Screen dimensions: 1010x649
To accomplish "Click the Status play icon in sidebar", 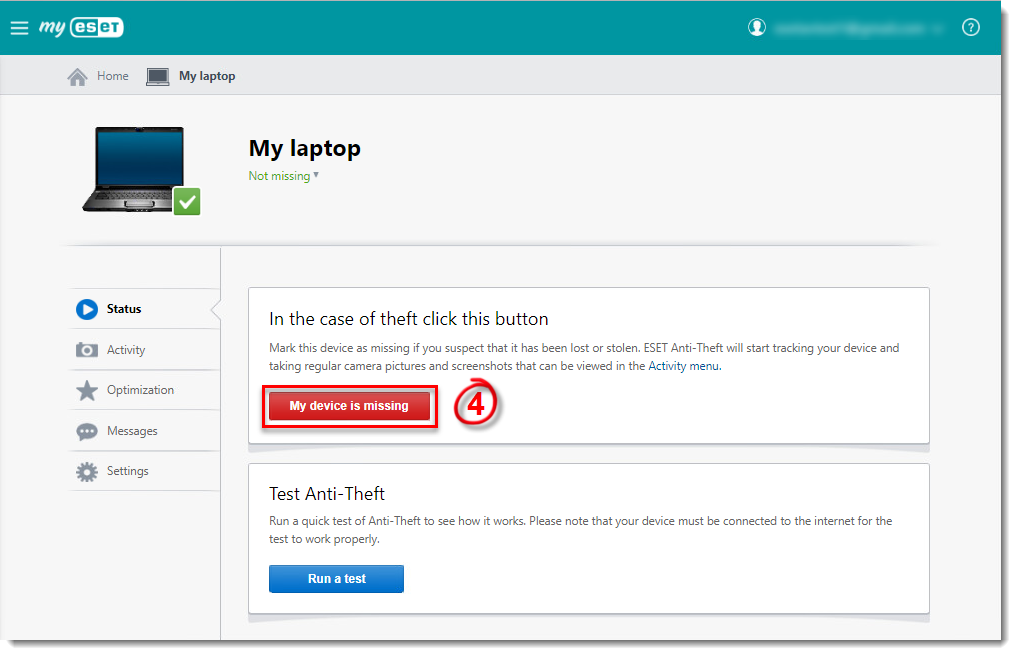I will point(87,309).
